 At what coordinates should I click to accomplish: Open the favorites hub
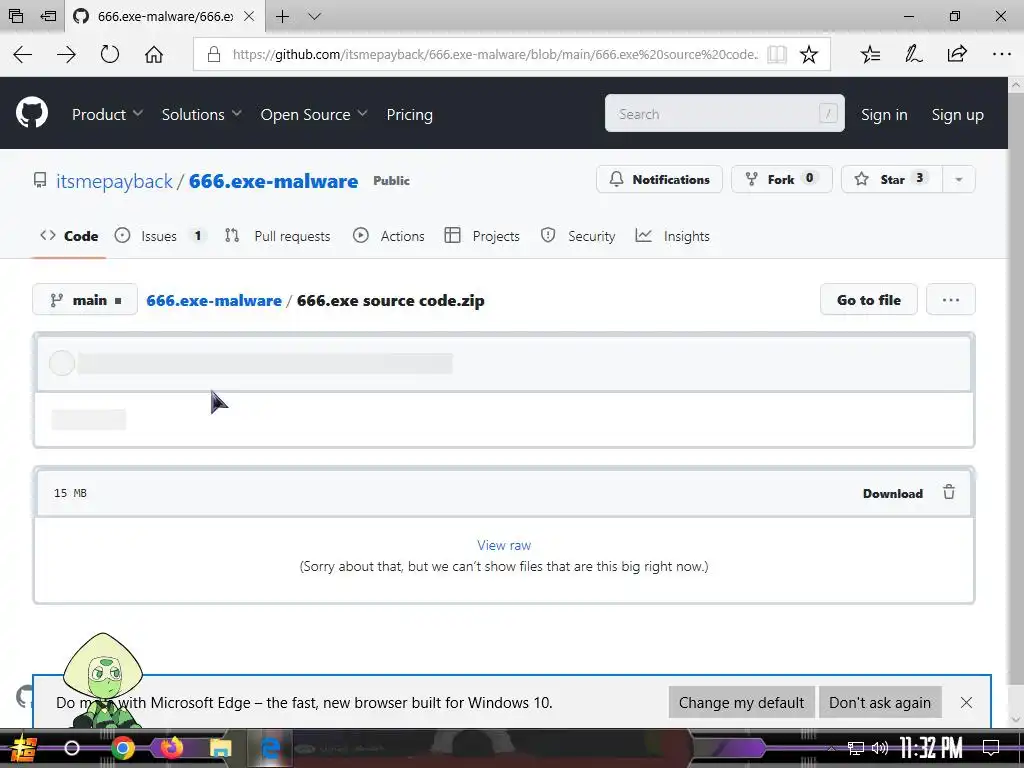(x=870, y=54)
